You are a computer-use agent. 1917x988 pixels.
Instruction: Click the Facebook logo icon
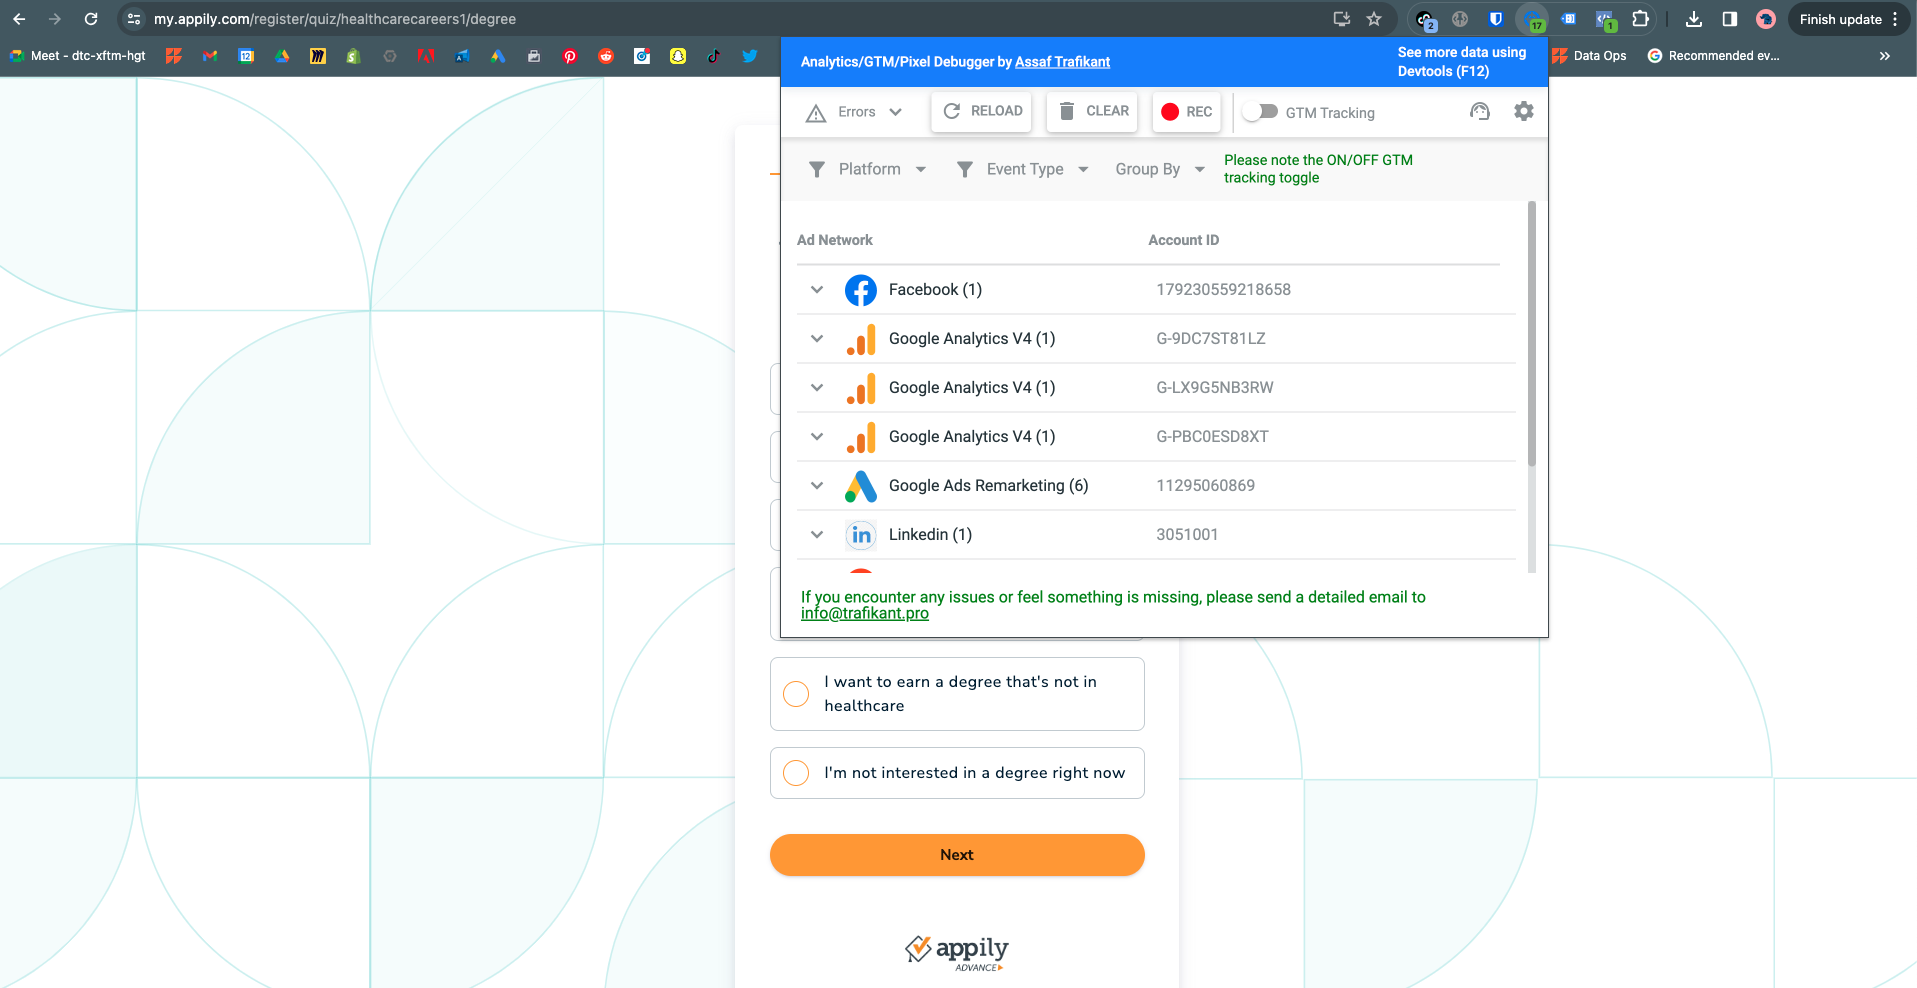[860, 290]
